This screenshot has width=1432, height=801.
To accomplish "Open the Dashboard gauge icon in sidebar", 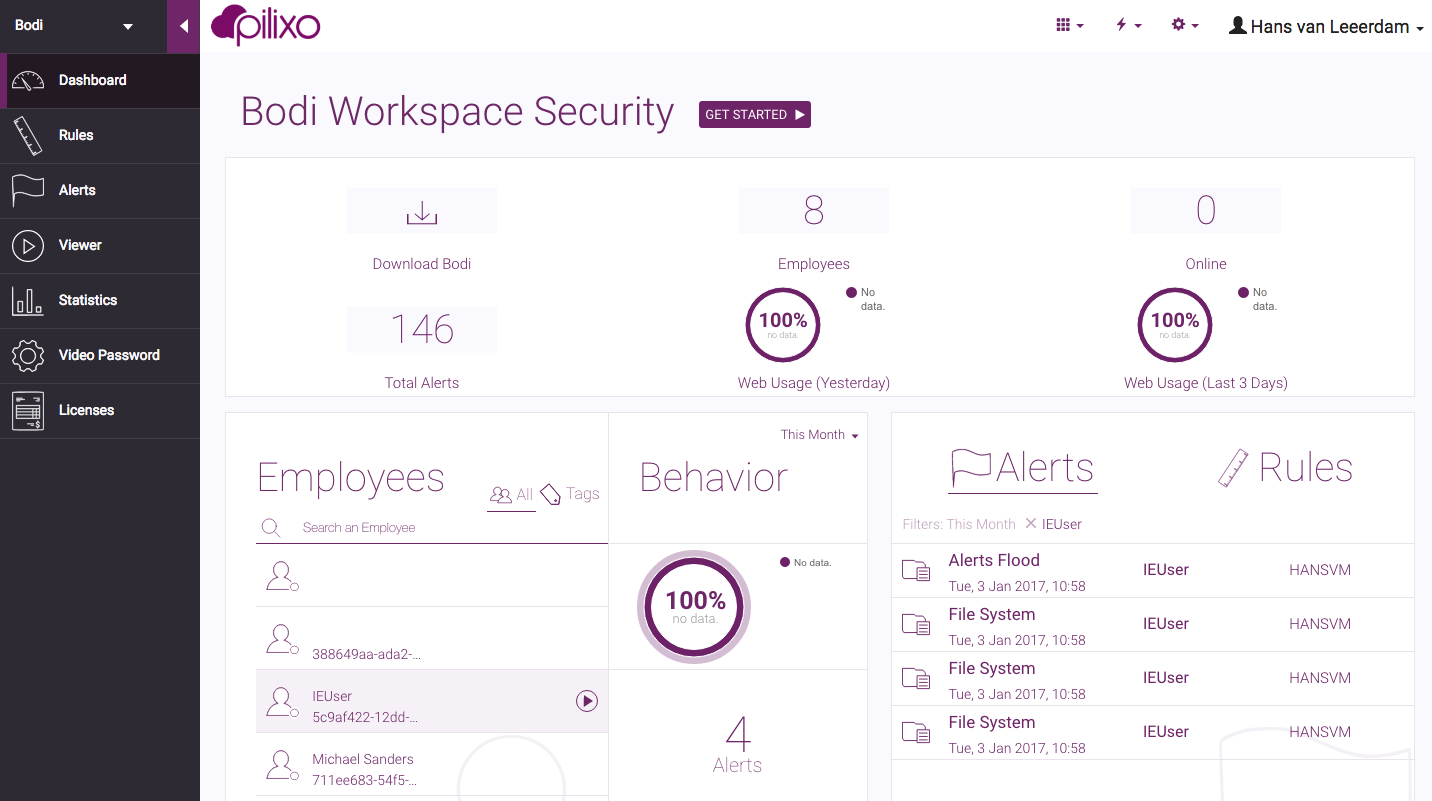I will (x=28, y=81).
